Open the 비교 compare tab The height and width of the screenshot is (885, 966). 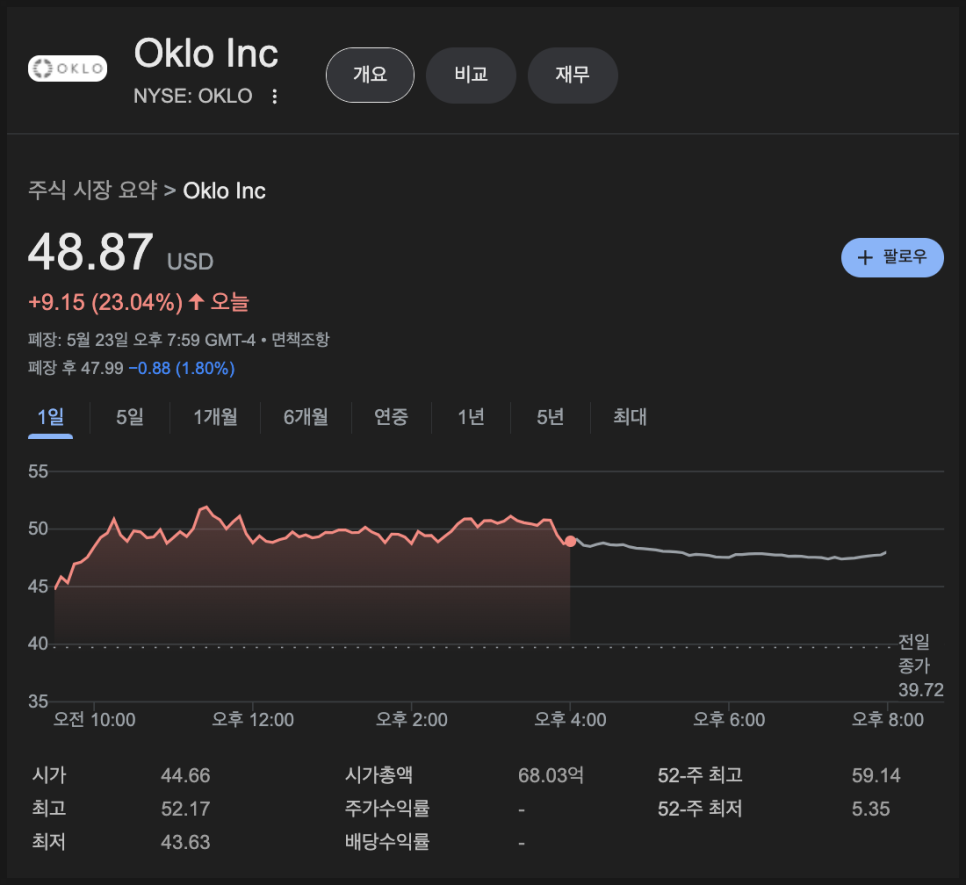click(x=471, y=75)
